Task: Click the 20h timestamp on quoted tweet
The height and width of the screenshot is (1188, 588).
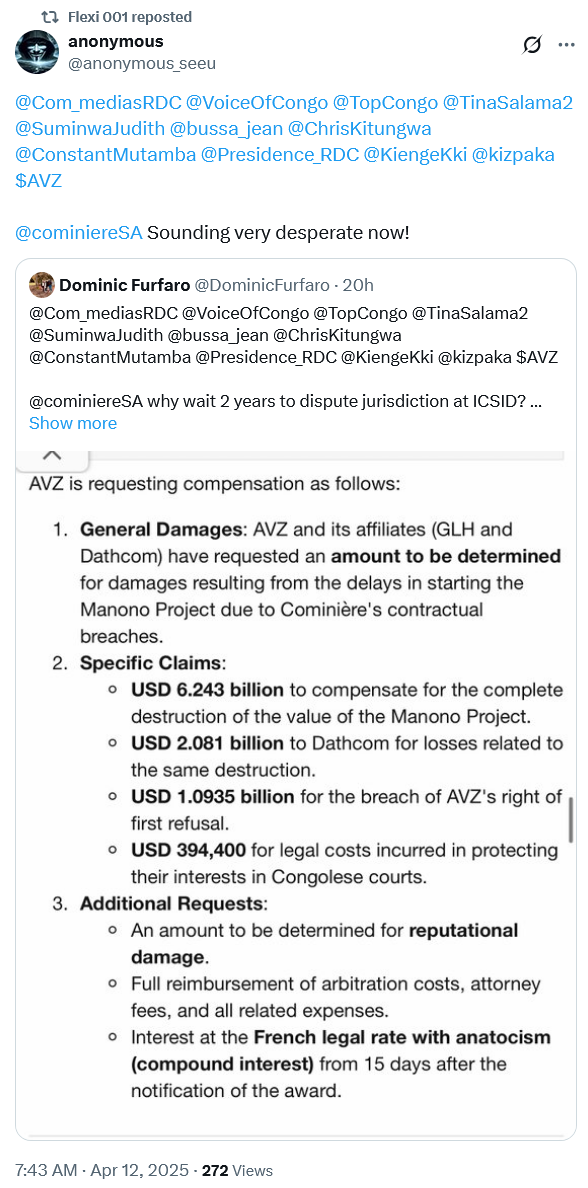Action: point(358,286)
